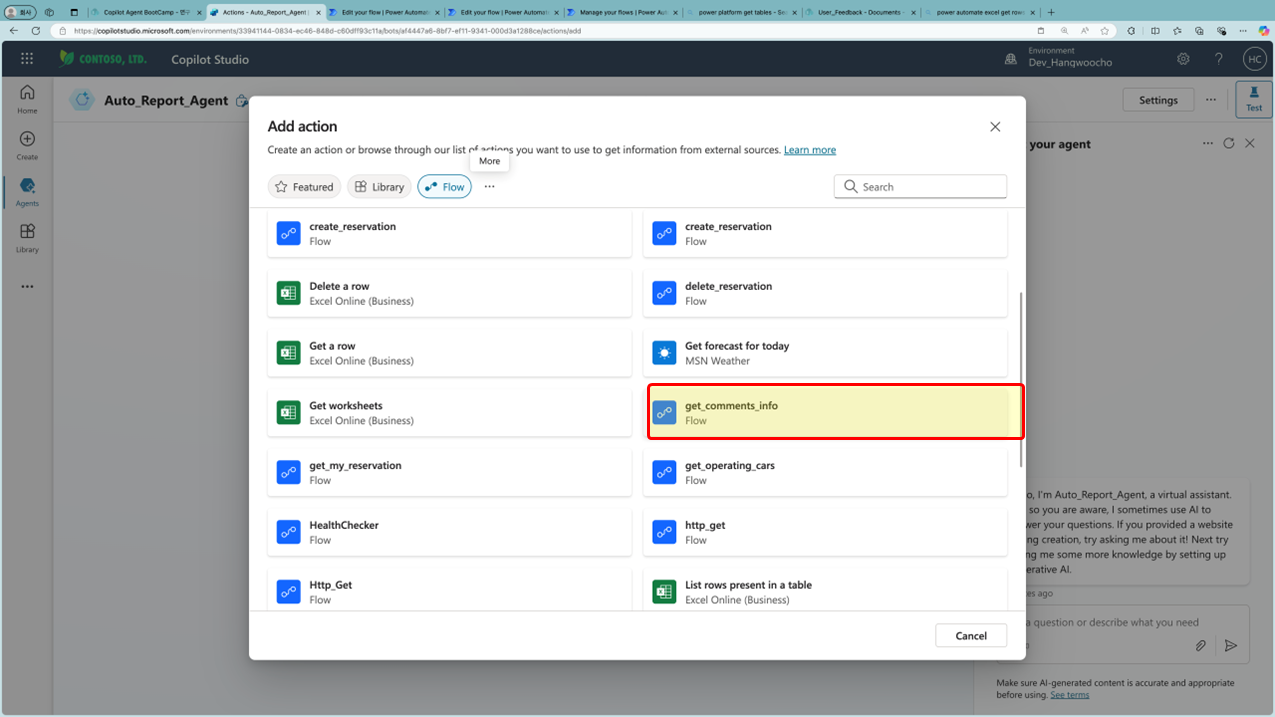Open the Library section in the sidebar
Screen dimensions: 1275x717
coord(27,238)
